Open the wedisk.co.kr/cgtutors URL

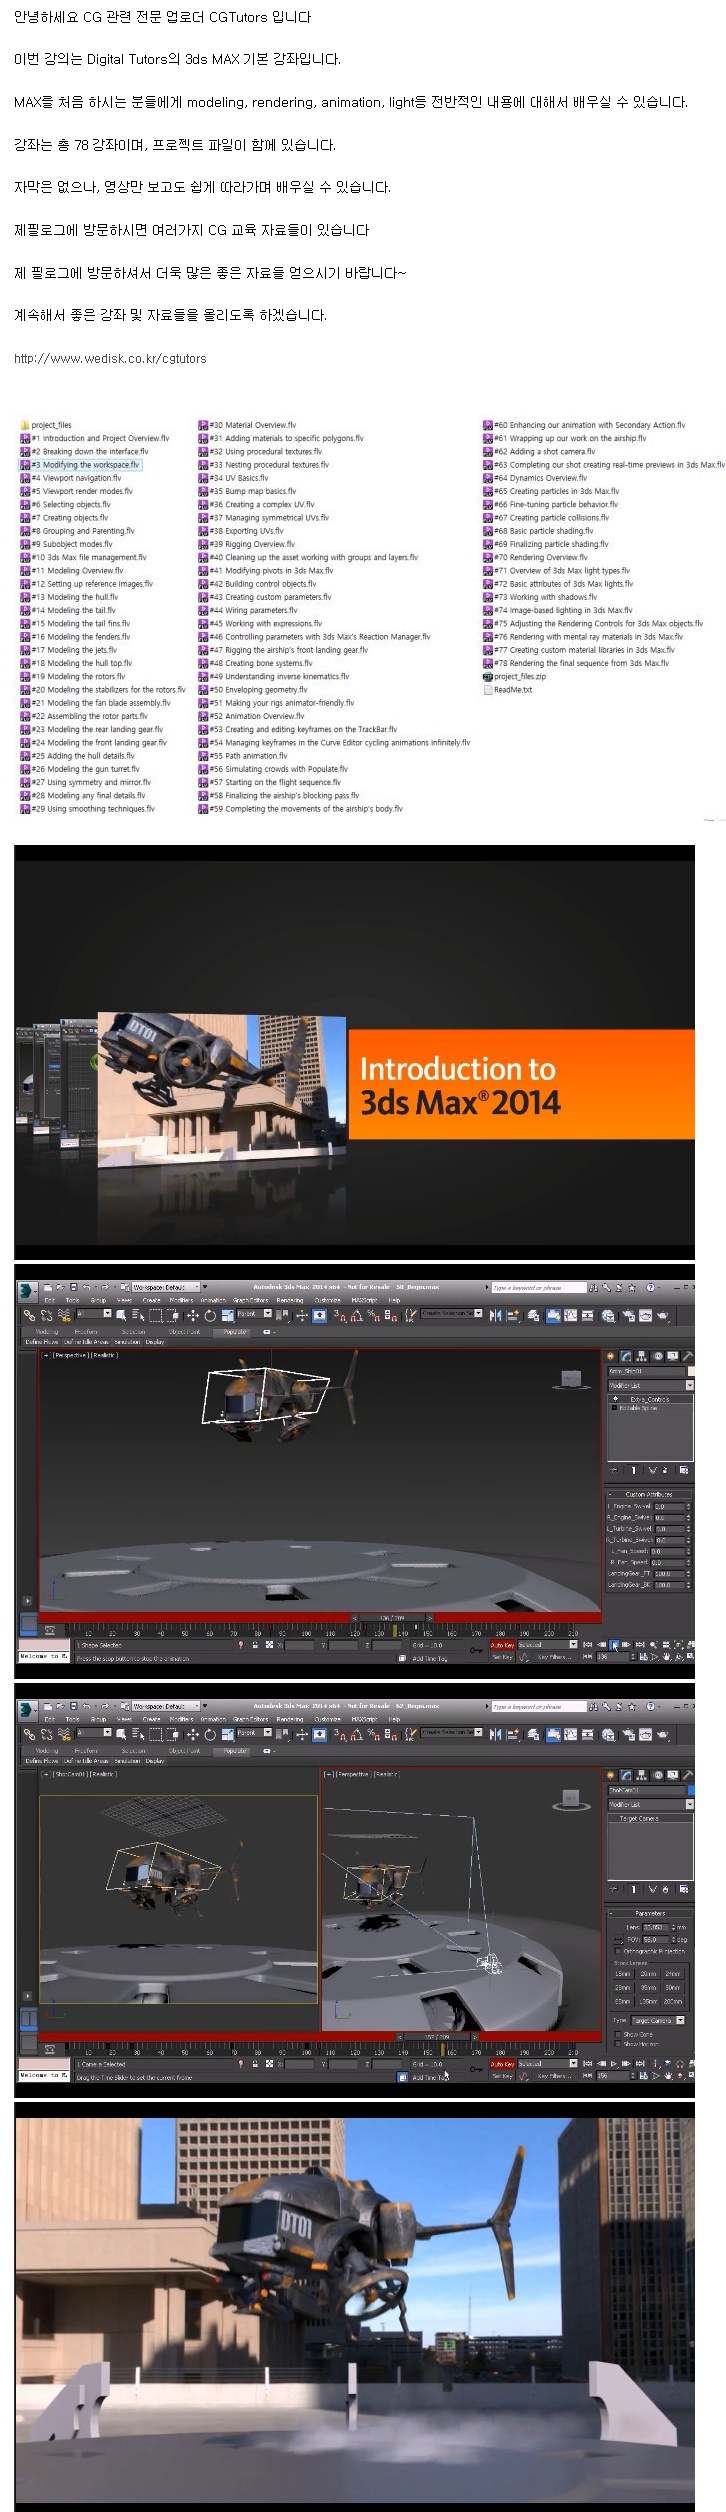(110, 358)
